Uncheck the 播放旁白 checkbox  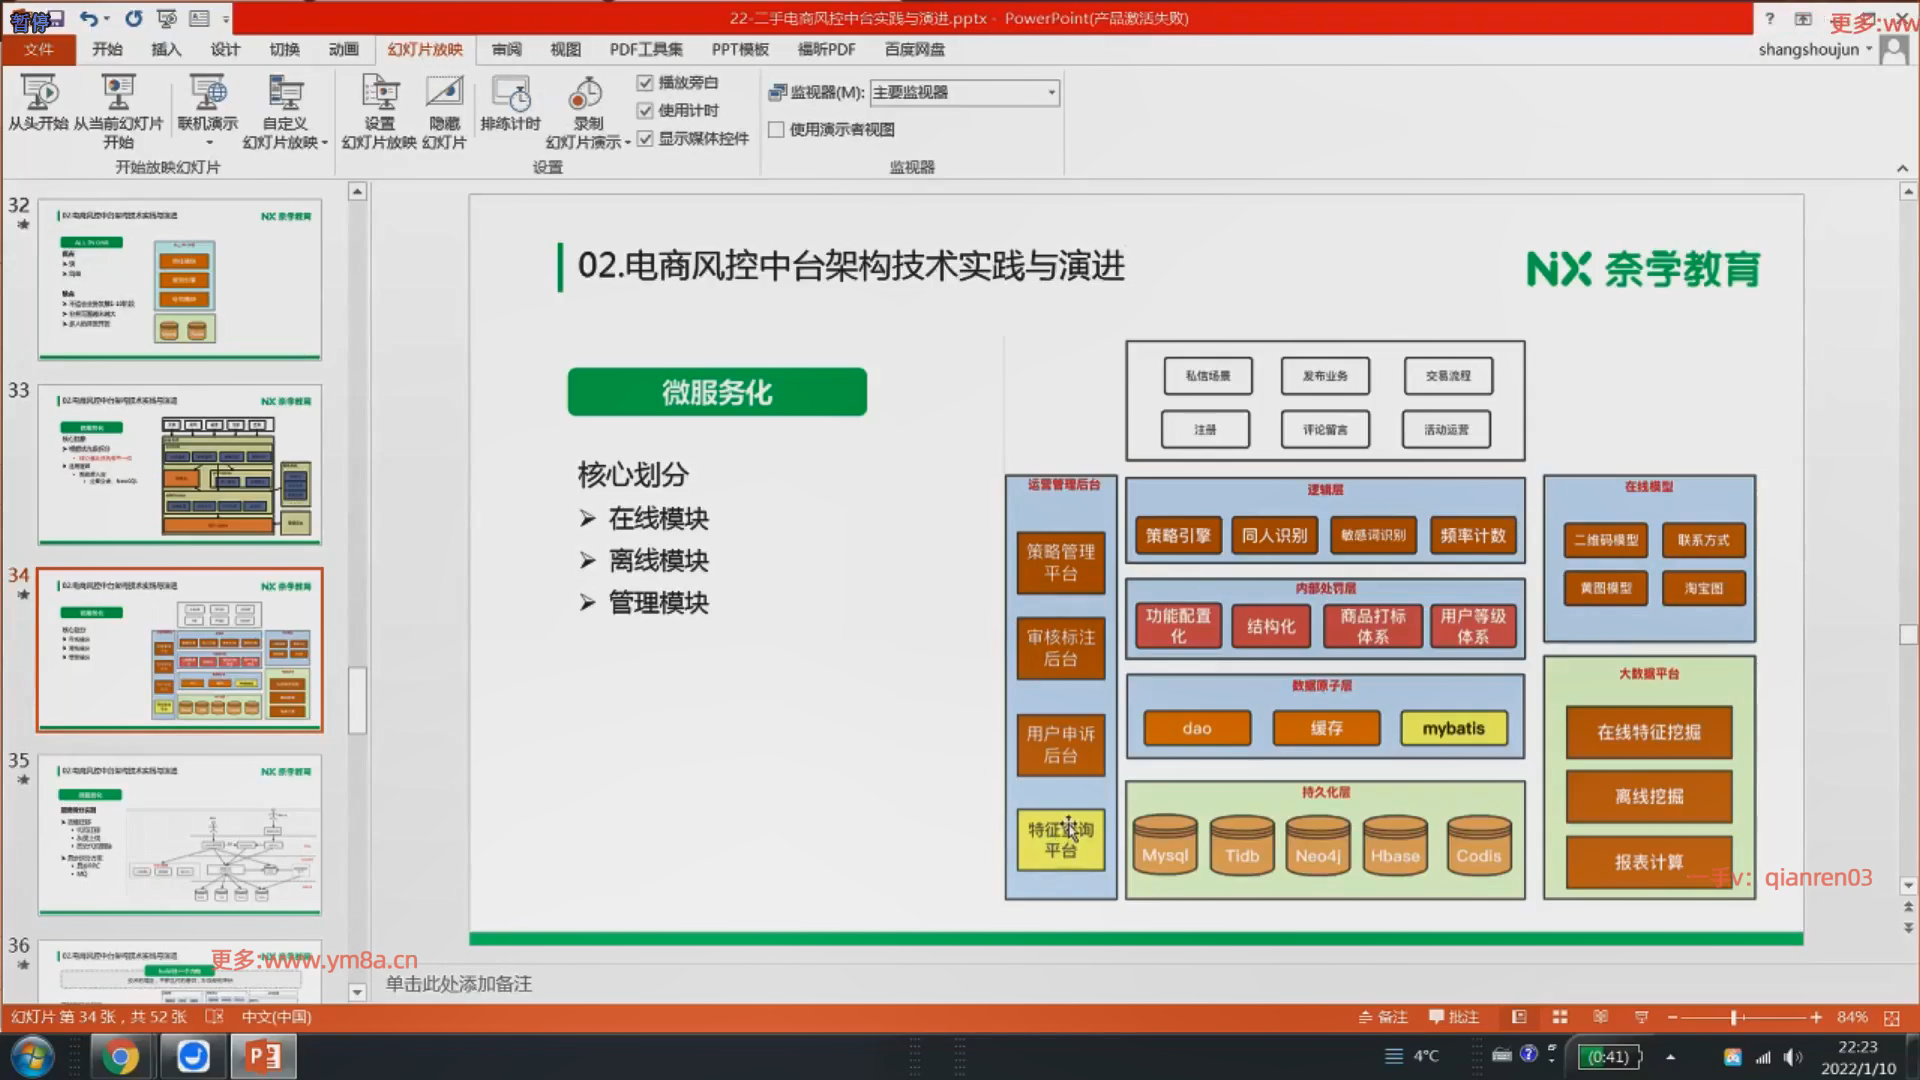645,83
